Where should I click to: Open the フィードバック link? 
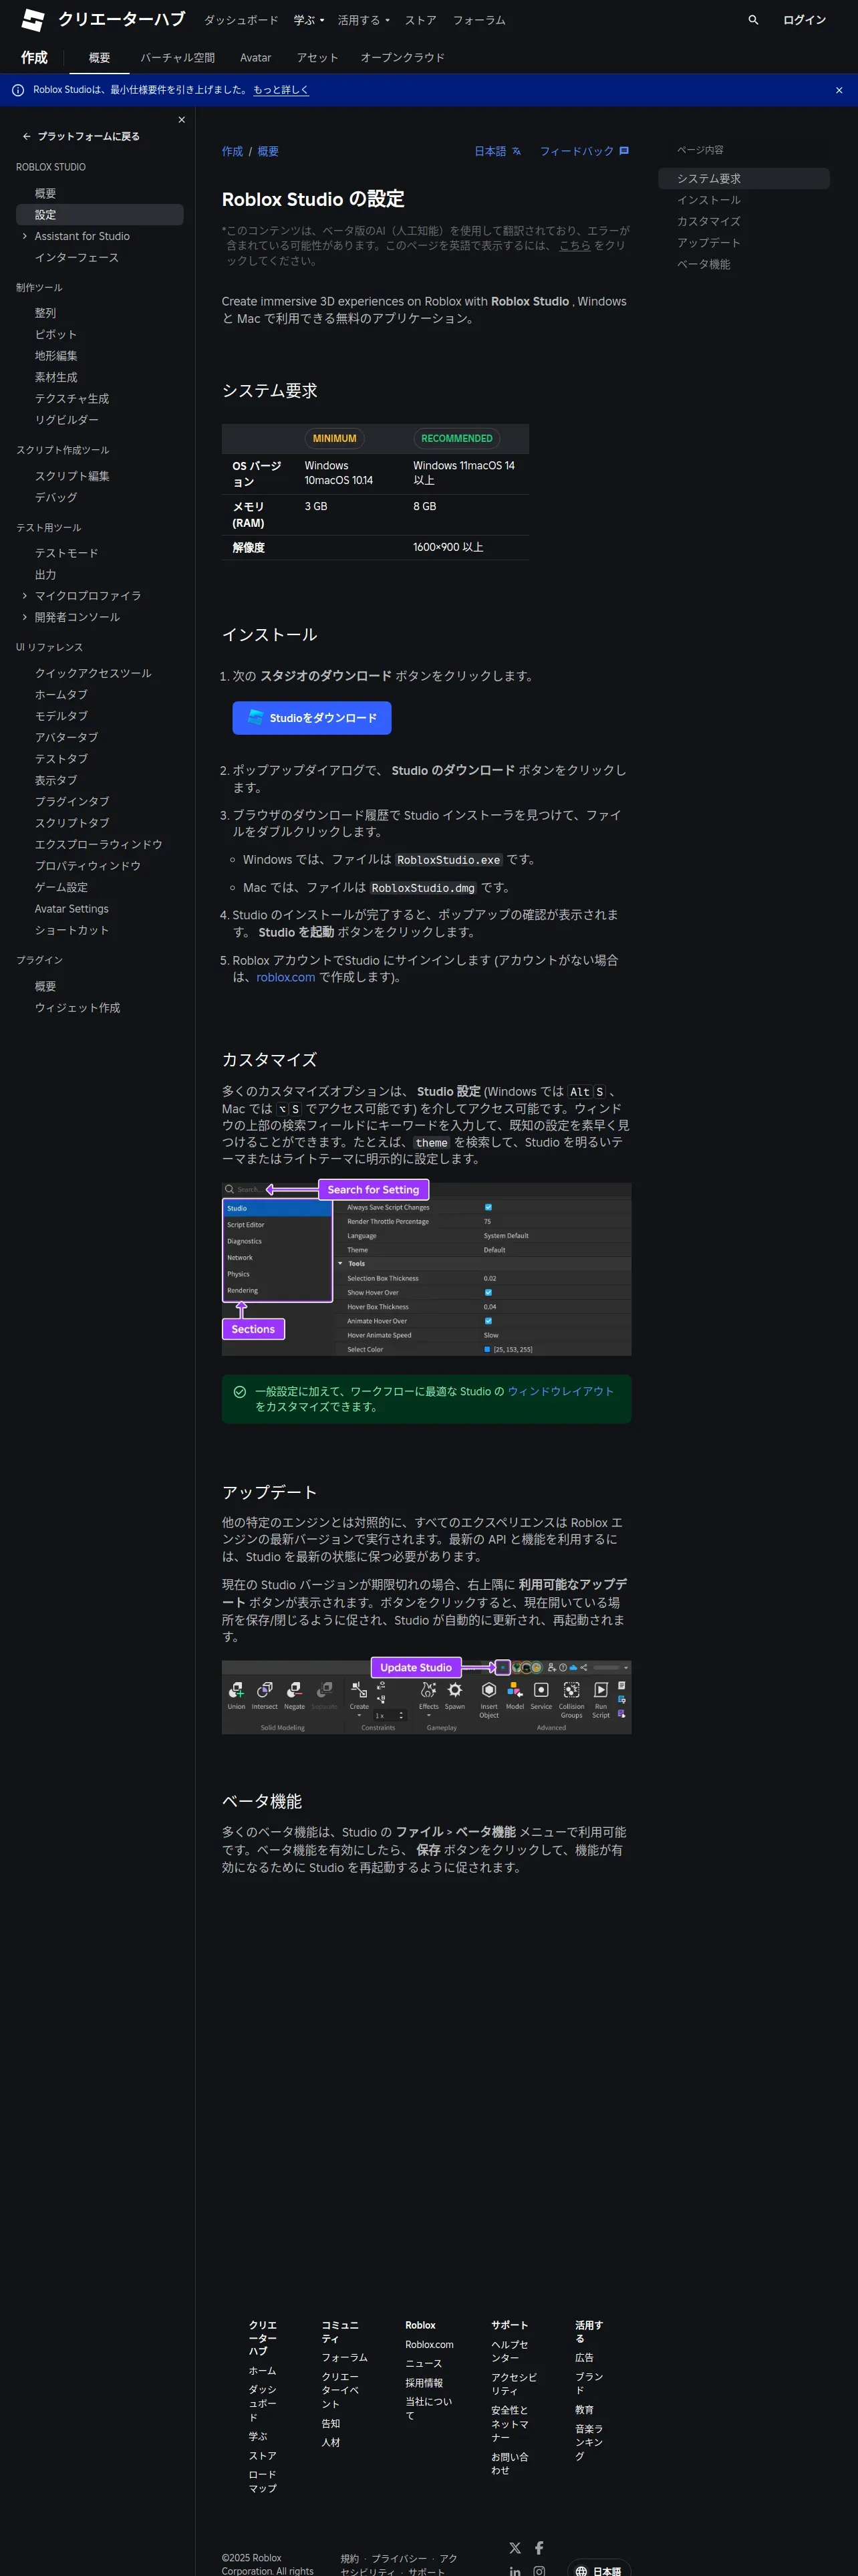click(583, 152)
